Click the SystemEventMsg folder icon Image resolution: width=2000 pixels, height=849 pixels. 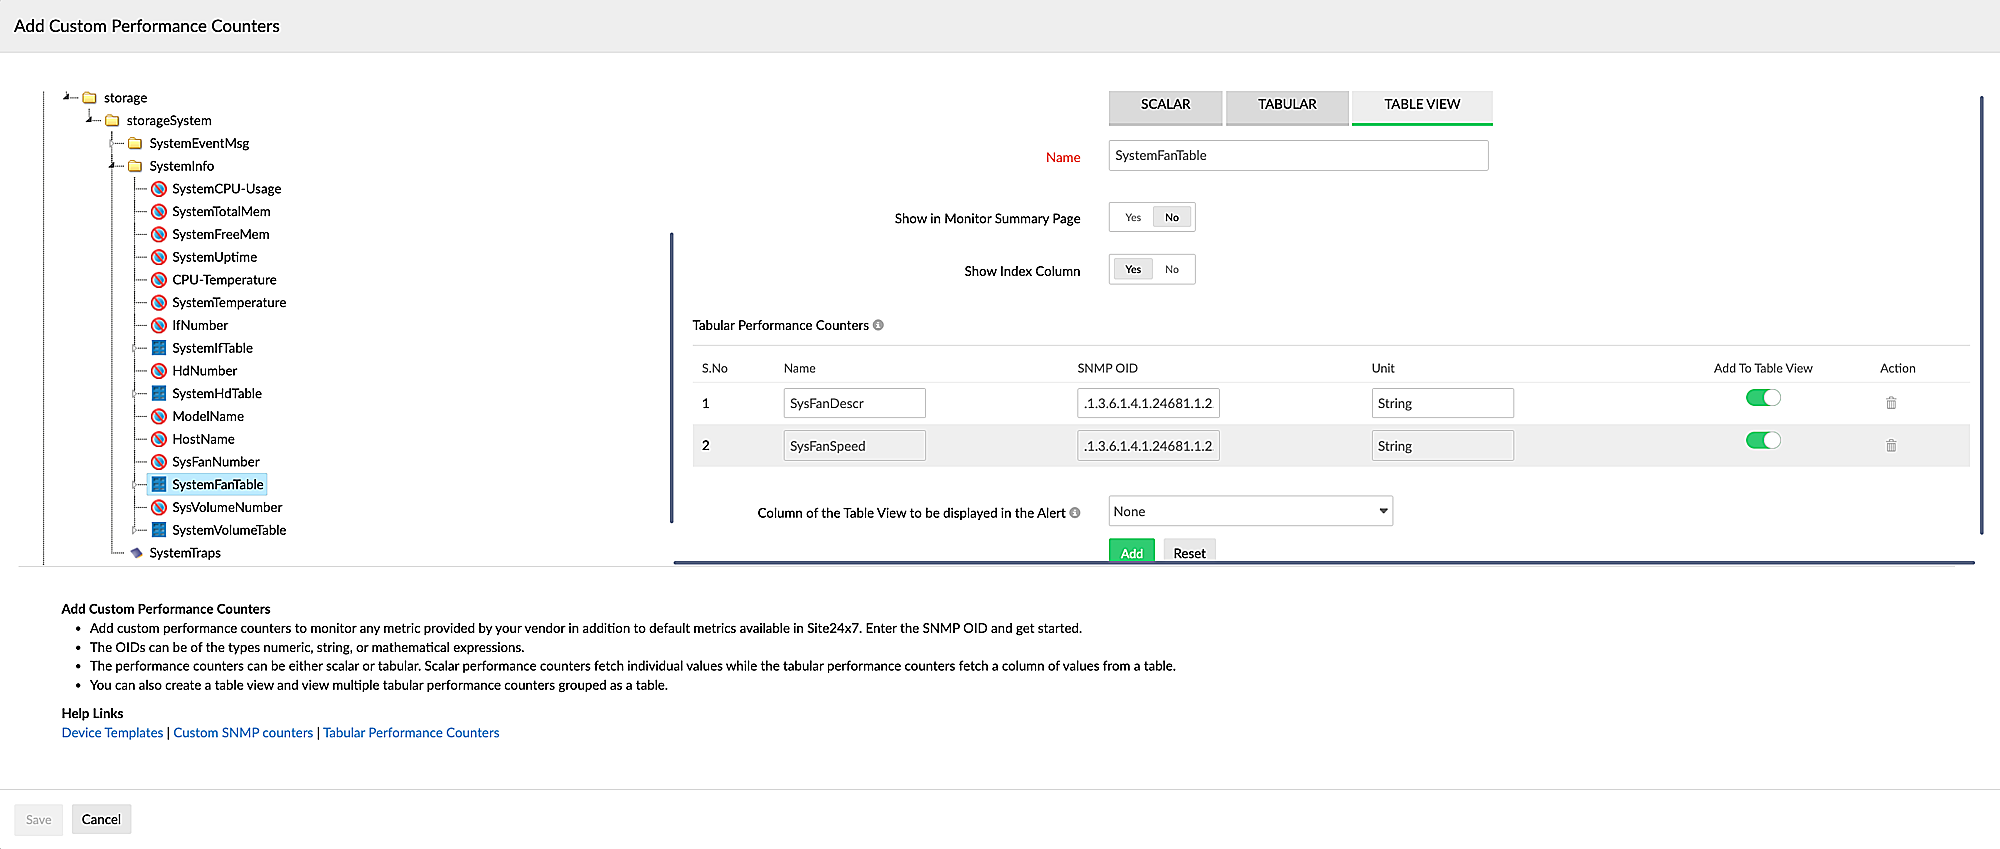click(135, 143)
